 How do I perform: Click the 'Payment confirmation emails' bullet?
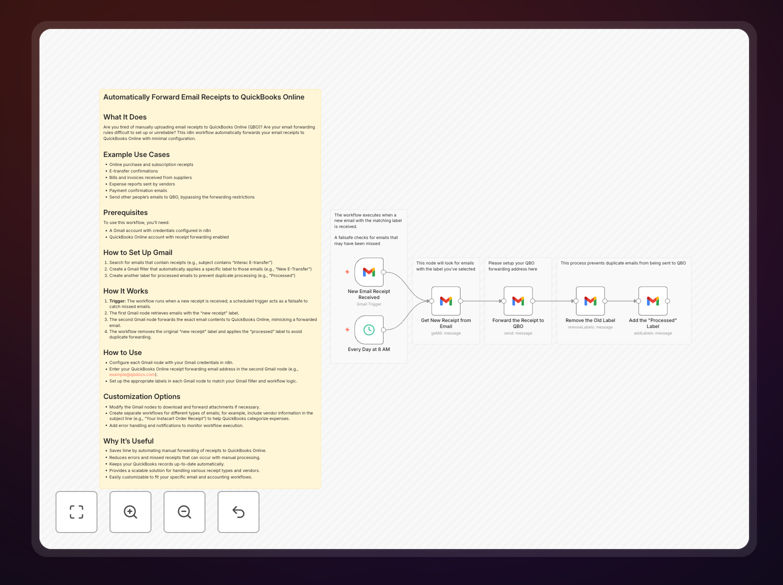click(138, 190)
